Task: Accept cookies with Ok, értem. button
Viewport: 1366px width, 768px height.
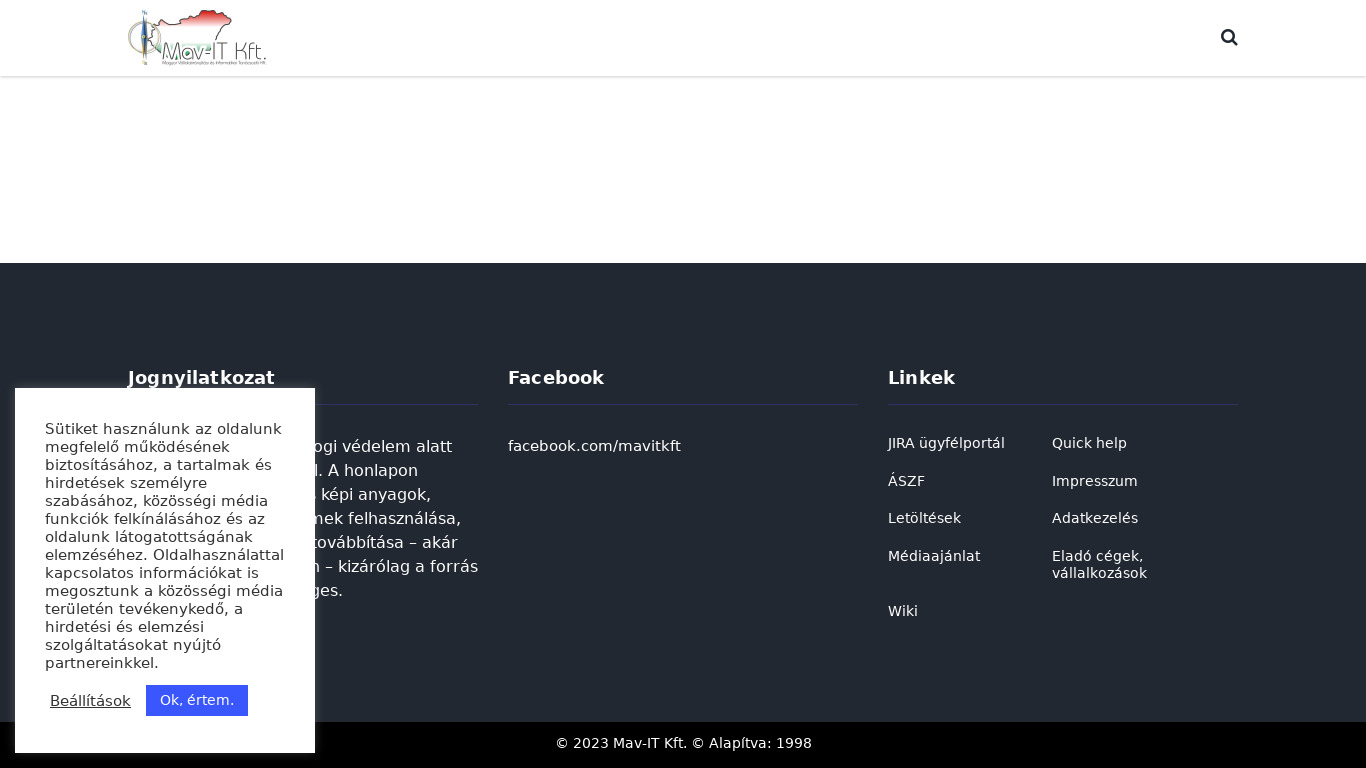Action: (x=197, y=700)
